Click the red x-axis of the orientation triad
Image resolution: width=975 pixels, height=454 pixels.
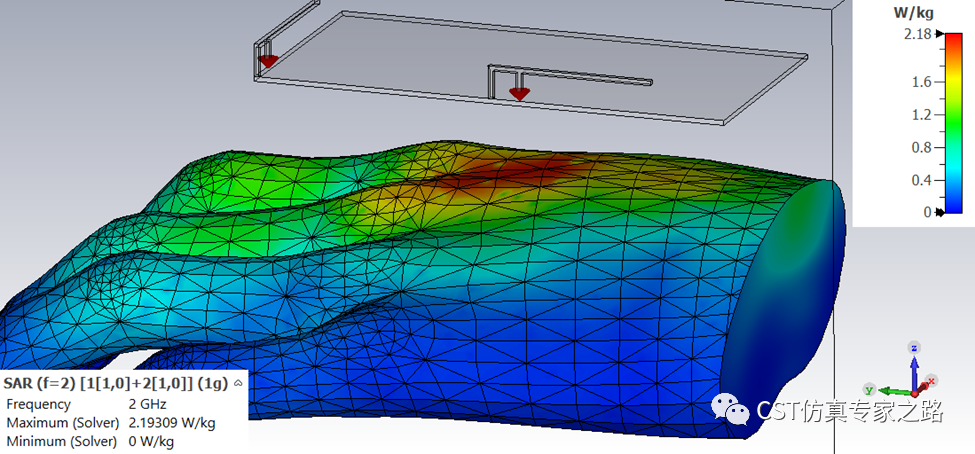pos(925,386)
